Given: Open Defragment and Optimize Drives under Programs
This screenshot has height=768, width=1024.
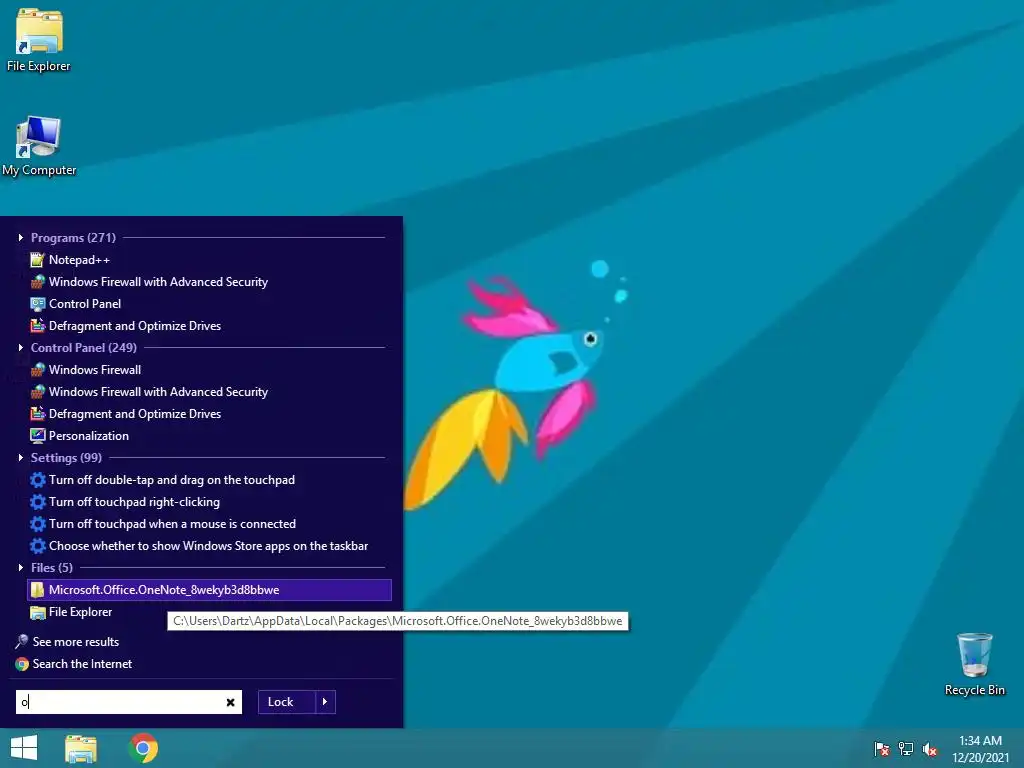Looking at the screenshot, I should 135,326.
